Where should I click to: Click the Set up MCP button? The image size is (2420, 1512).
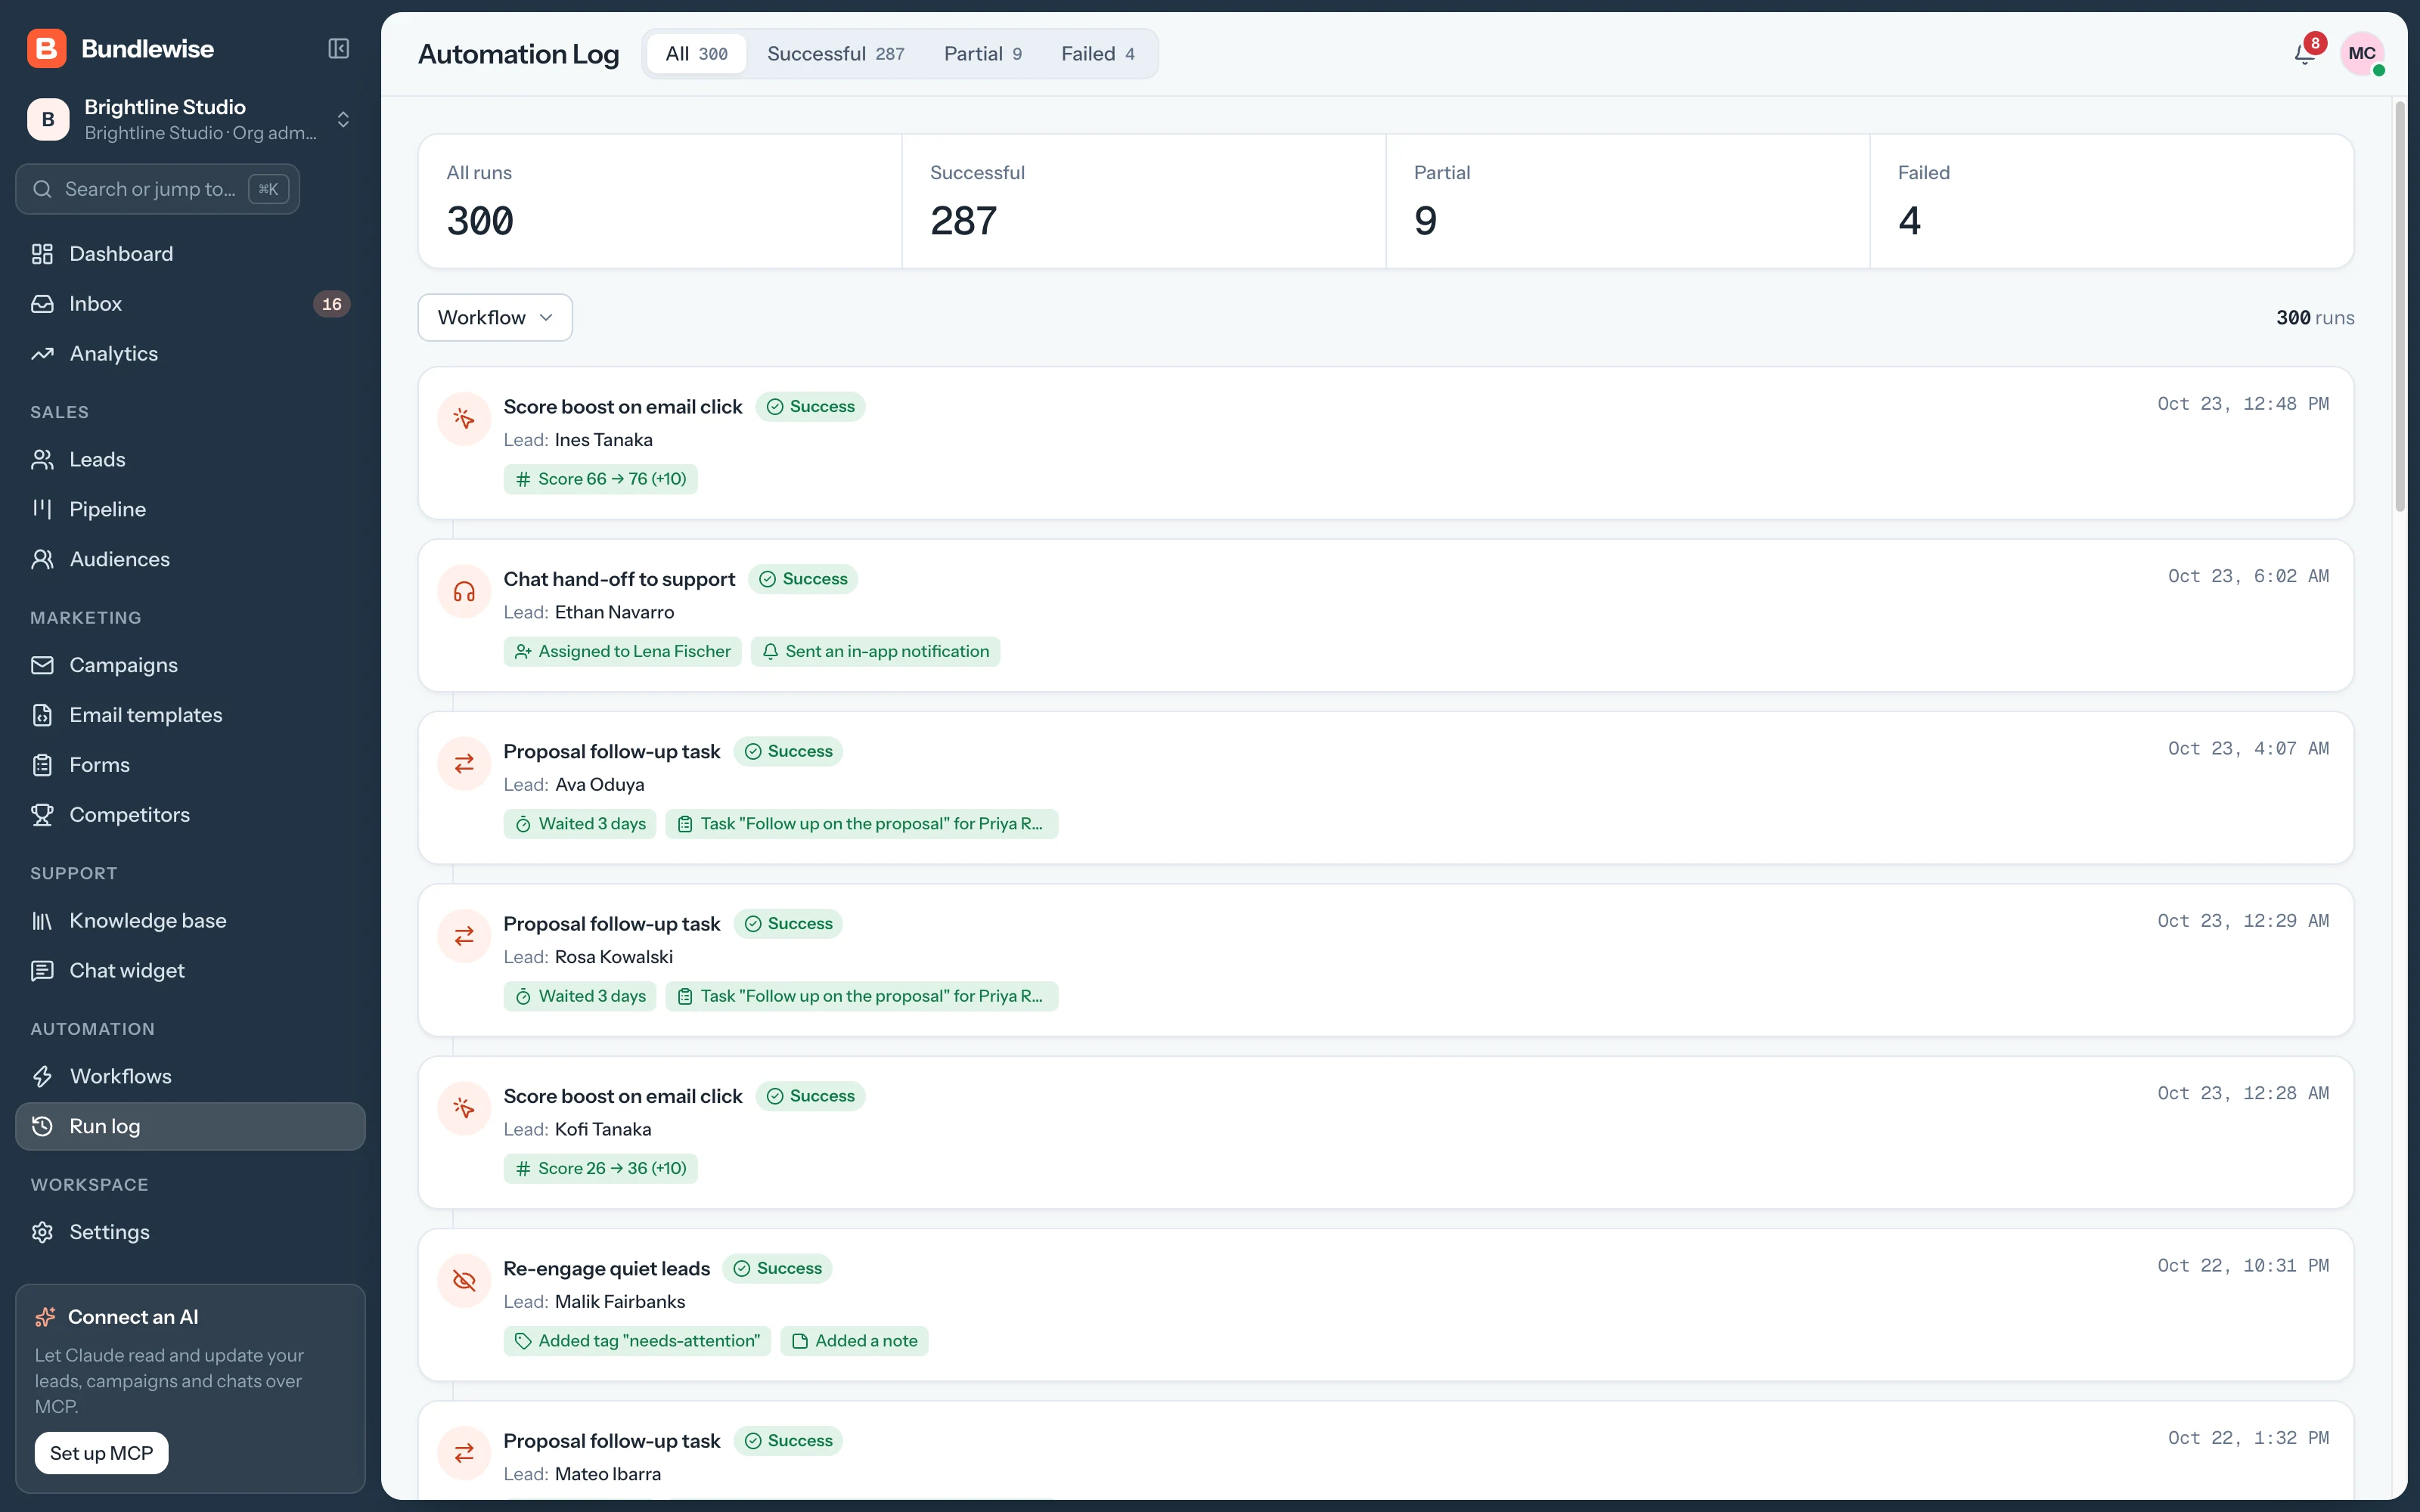(101, 1453)
